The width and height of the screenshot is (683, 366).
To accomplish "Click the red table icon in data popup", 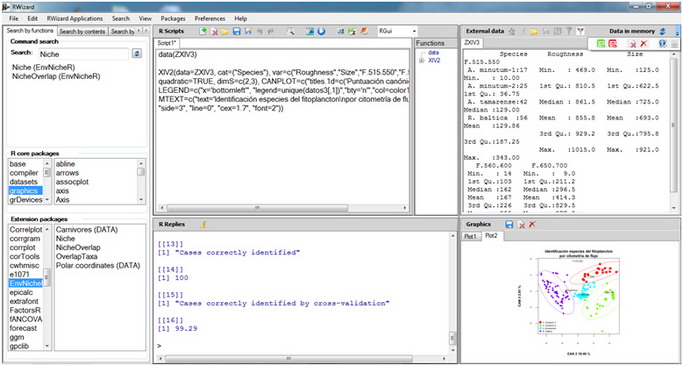I will point(612,44).
